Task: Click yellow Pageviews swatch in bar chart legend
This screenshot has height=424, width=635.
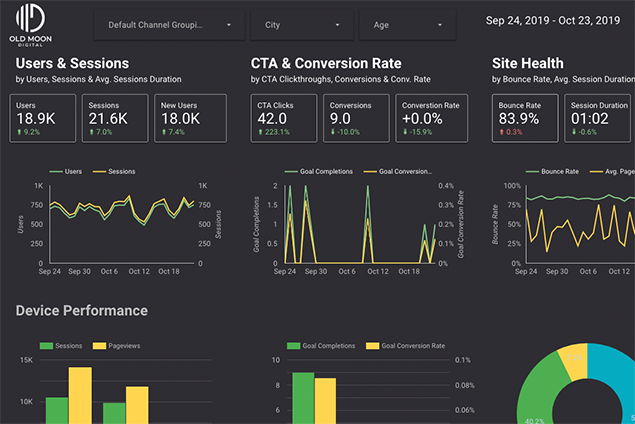Action: point(99,346)
